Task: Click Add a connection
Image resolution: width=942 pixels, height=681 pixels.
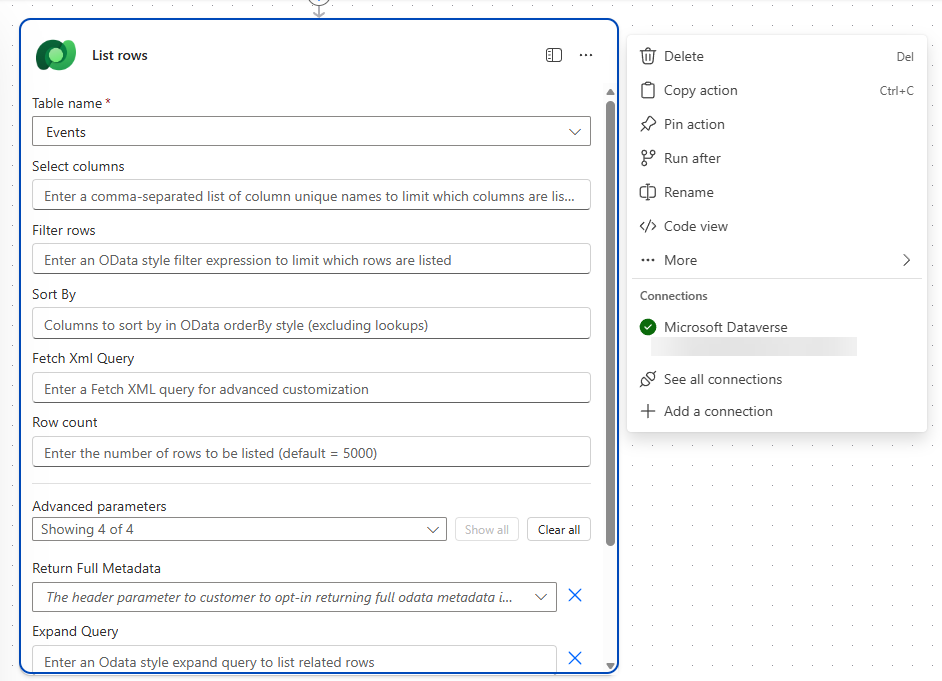Action: pos(717,411)
